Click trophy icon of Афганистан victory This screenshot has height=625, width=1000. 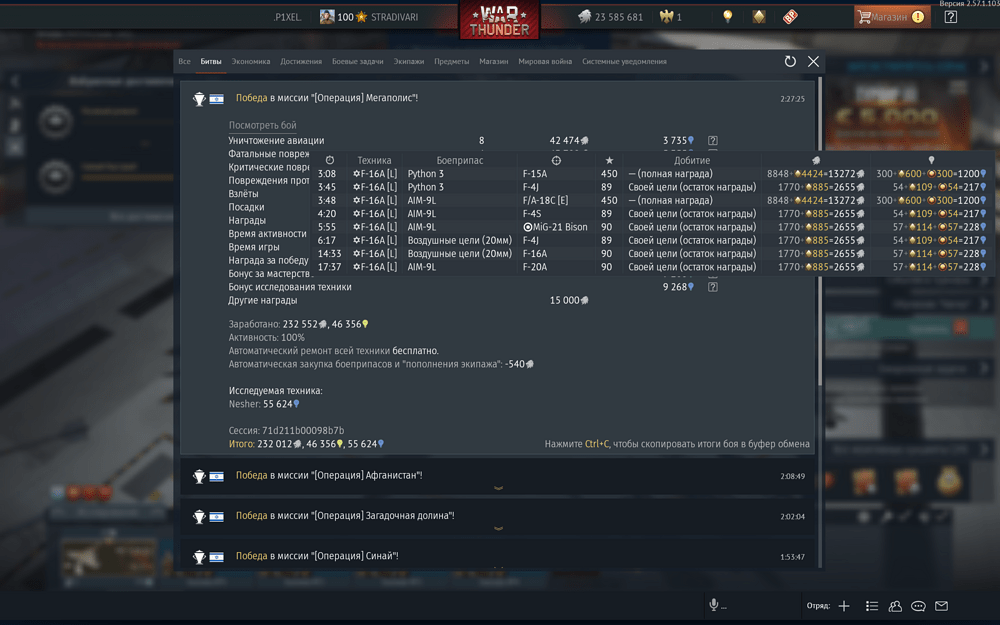pyautogui.click(x=199, y=476)
